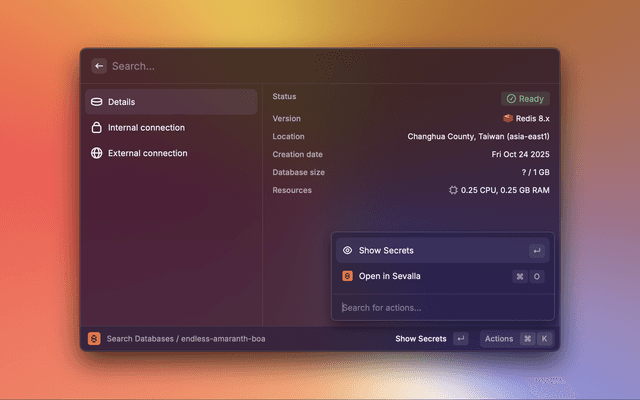Screen dimensions: 640x400
Task: Click the Redis logo icon
Action: click(x=508, y=118)
